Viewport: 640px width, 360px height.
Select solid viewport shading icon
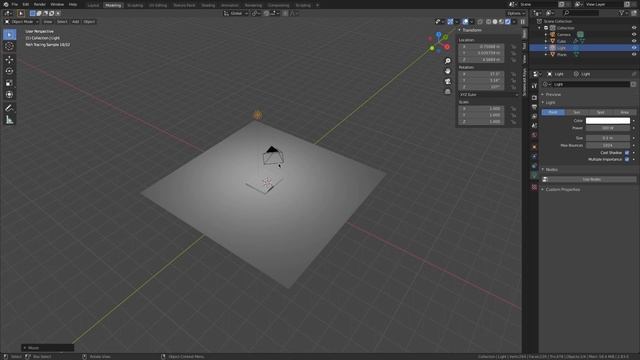(495, 22)
